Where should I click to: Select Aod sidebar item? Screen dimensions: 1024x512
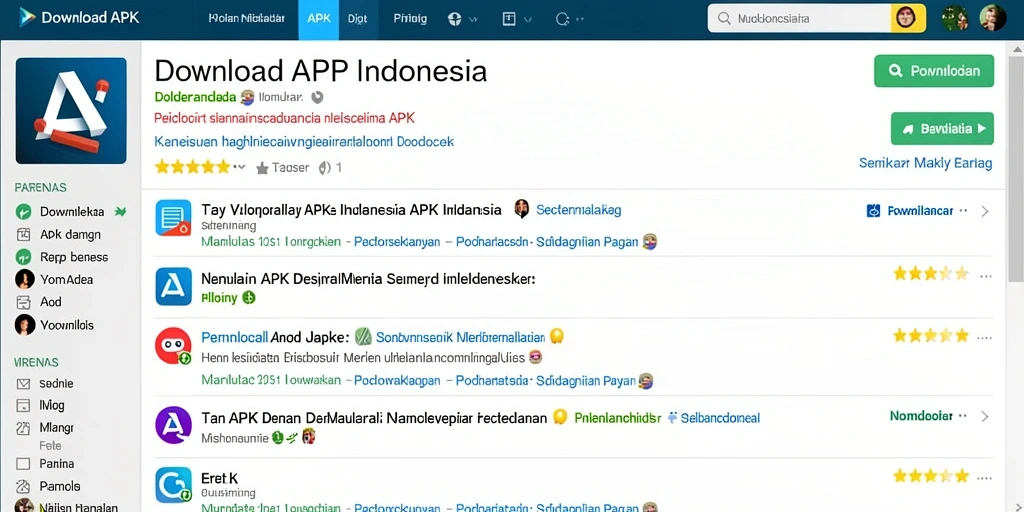tap(50, 302)
